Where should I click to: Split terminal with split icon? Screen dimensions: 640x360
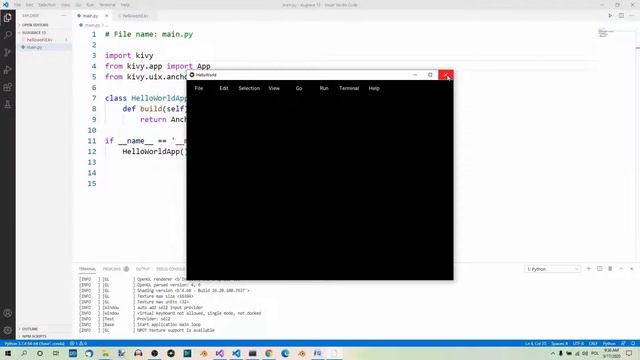(600, 269)
